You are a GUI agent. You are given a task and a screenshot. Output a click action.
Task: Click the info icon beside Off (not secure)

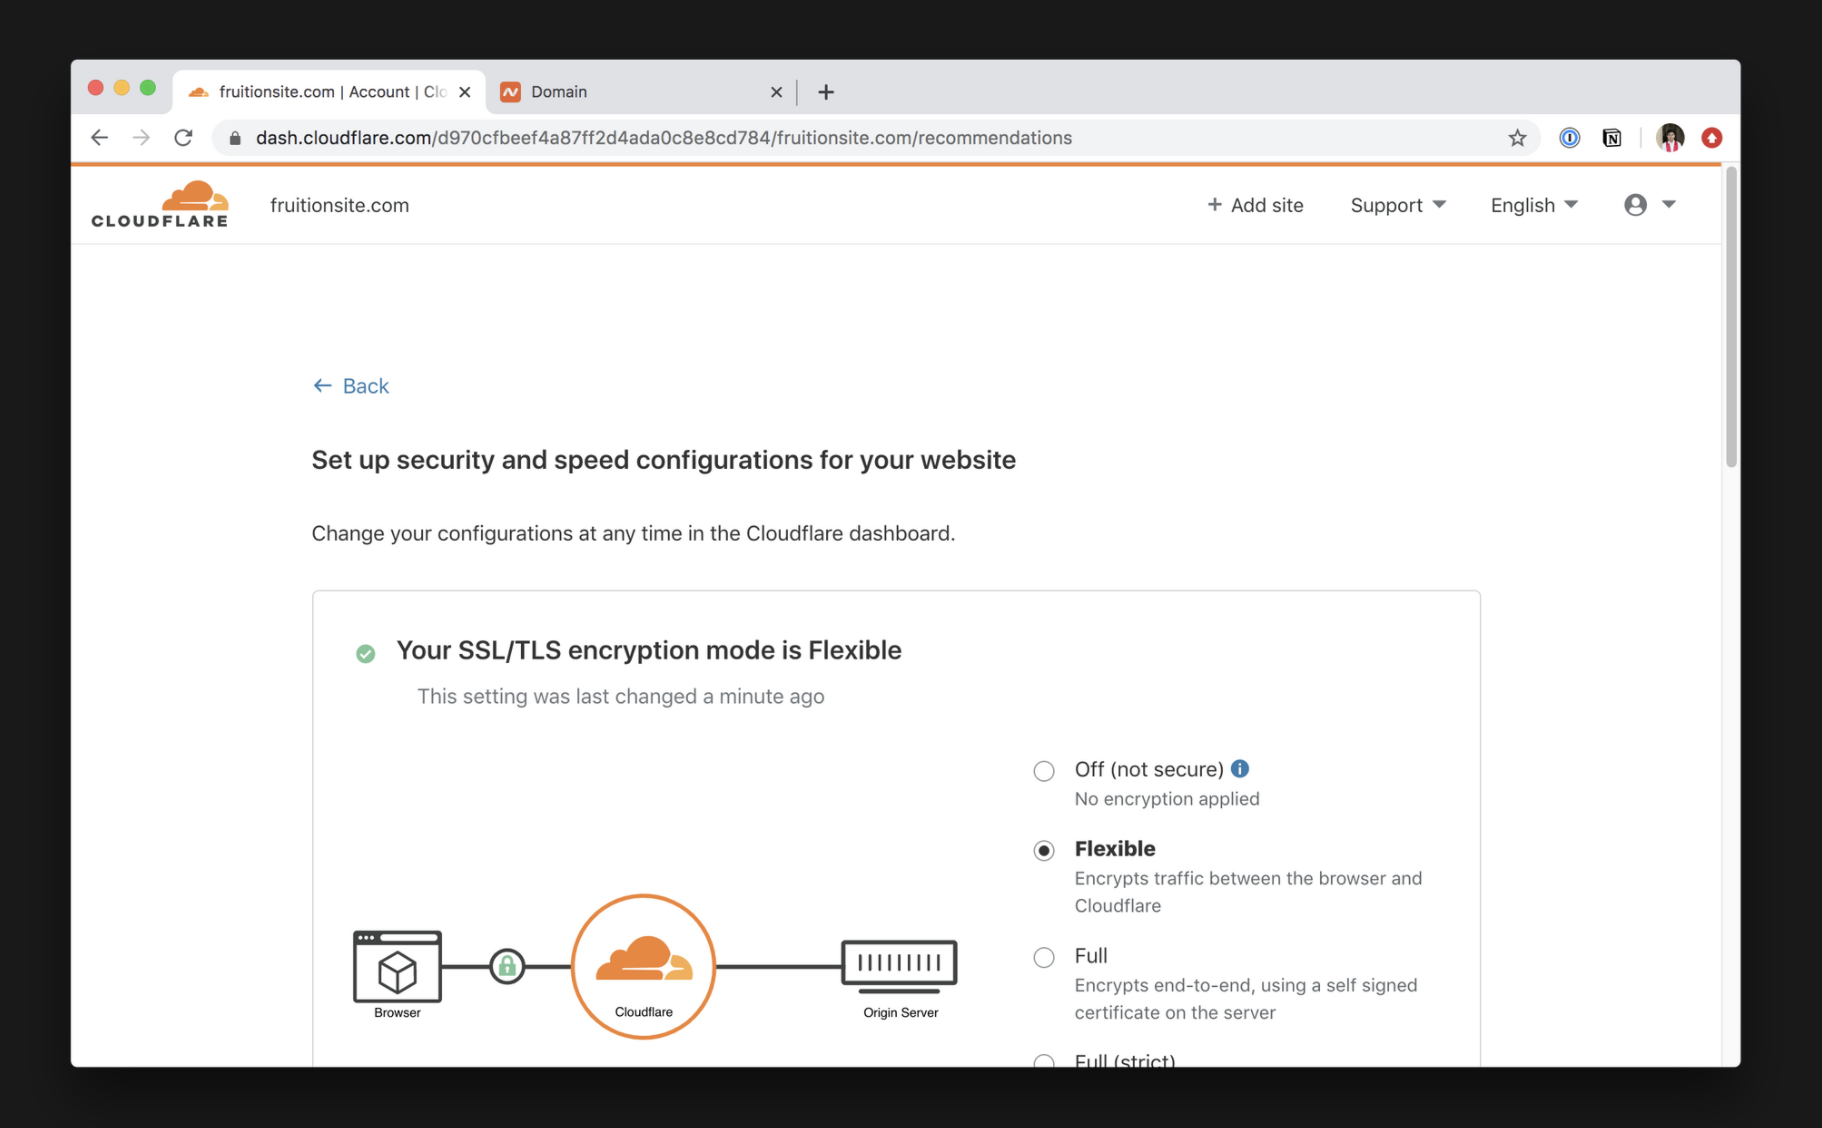click(1240, 769)
